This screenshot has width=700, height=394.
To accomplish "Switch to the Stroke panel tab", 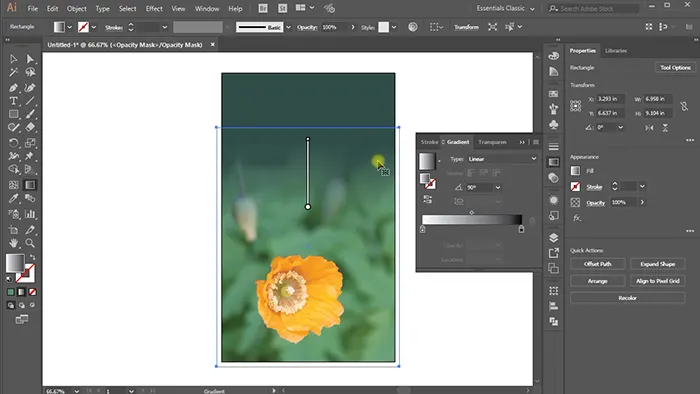I will click(429, 142).
